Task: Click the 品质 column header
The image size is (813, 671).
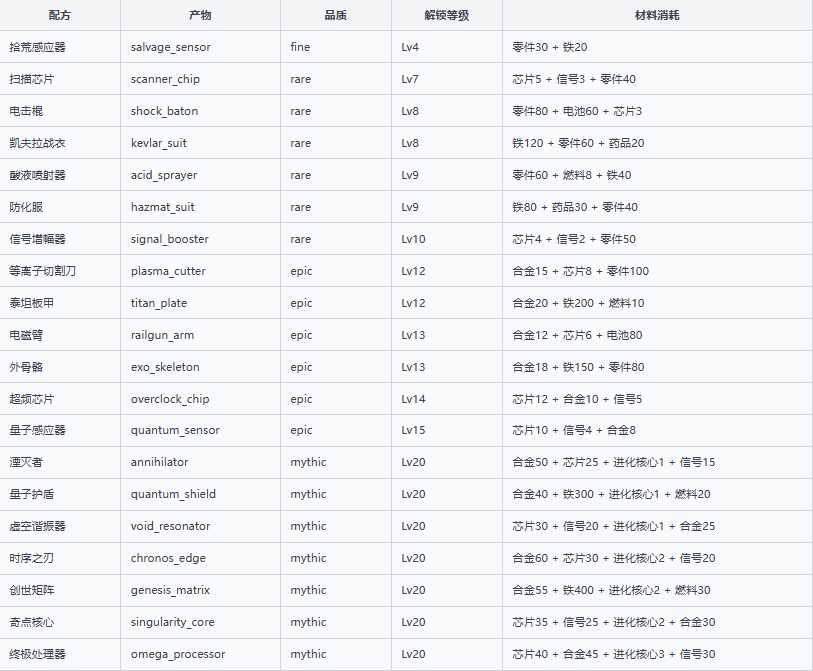Action: click(x=335, y=15)
